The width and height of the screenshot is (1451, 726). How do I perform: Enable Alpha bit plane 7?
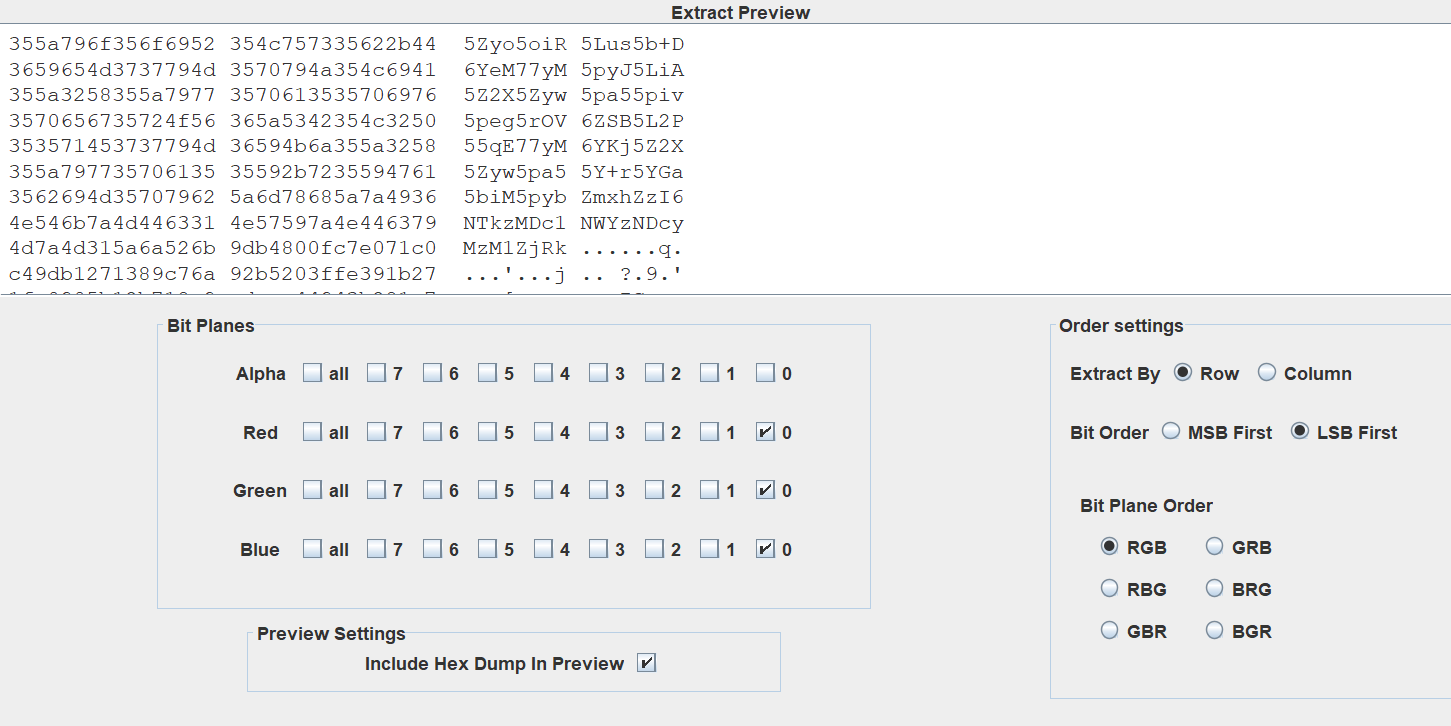click(376, 373)
